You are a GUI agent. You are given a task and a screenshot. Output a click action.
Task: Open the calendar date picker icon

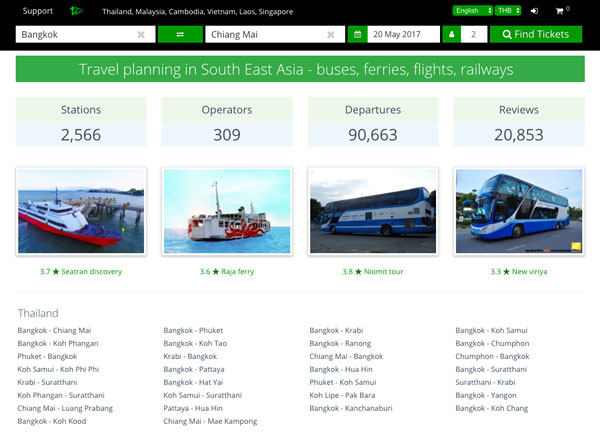pyautogui.click(x=357, y=34)
